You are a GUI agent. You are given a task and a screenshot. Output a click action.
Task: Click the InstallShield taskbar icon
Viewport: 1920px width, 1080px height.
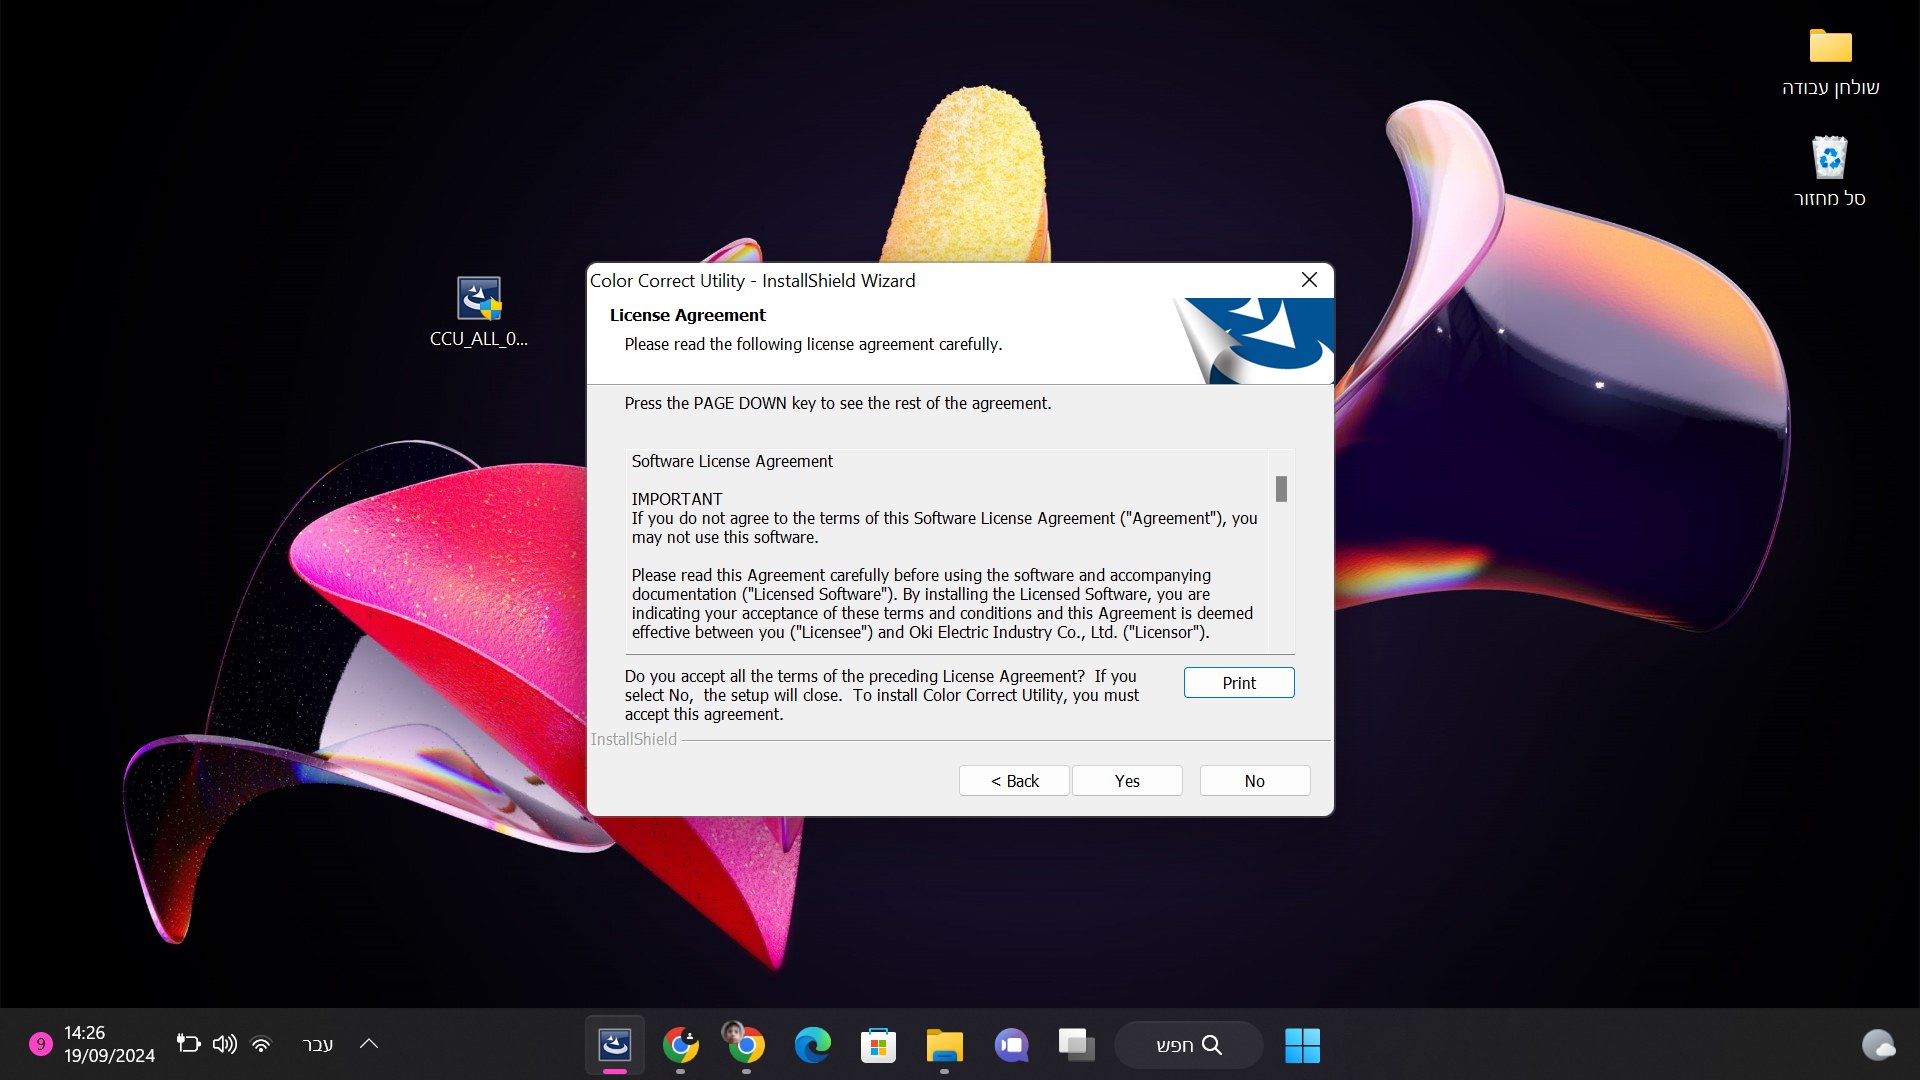click(x=614, y=1045)
